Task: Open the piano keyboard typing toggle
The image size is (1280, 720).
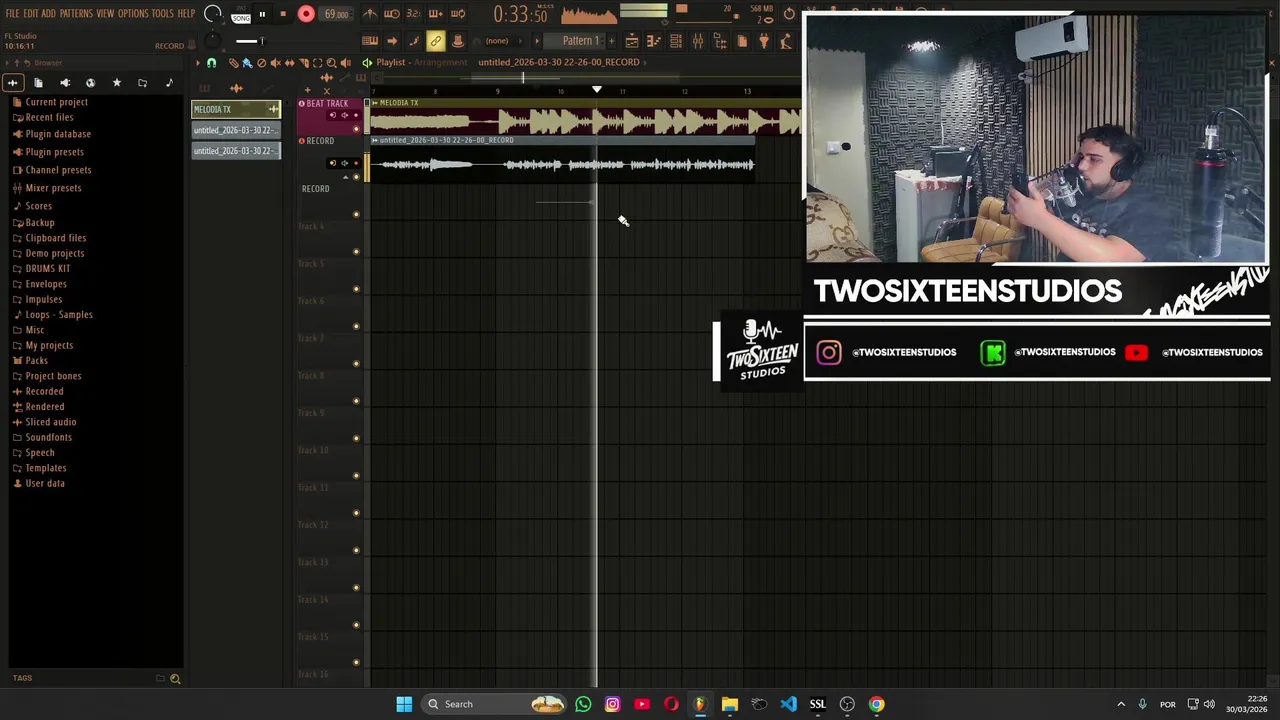Action: pyautogui.click(x=370, y=41)
